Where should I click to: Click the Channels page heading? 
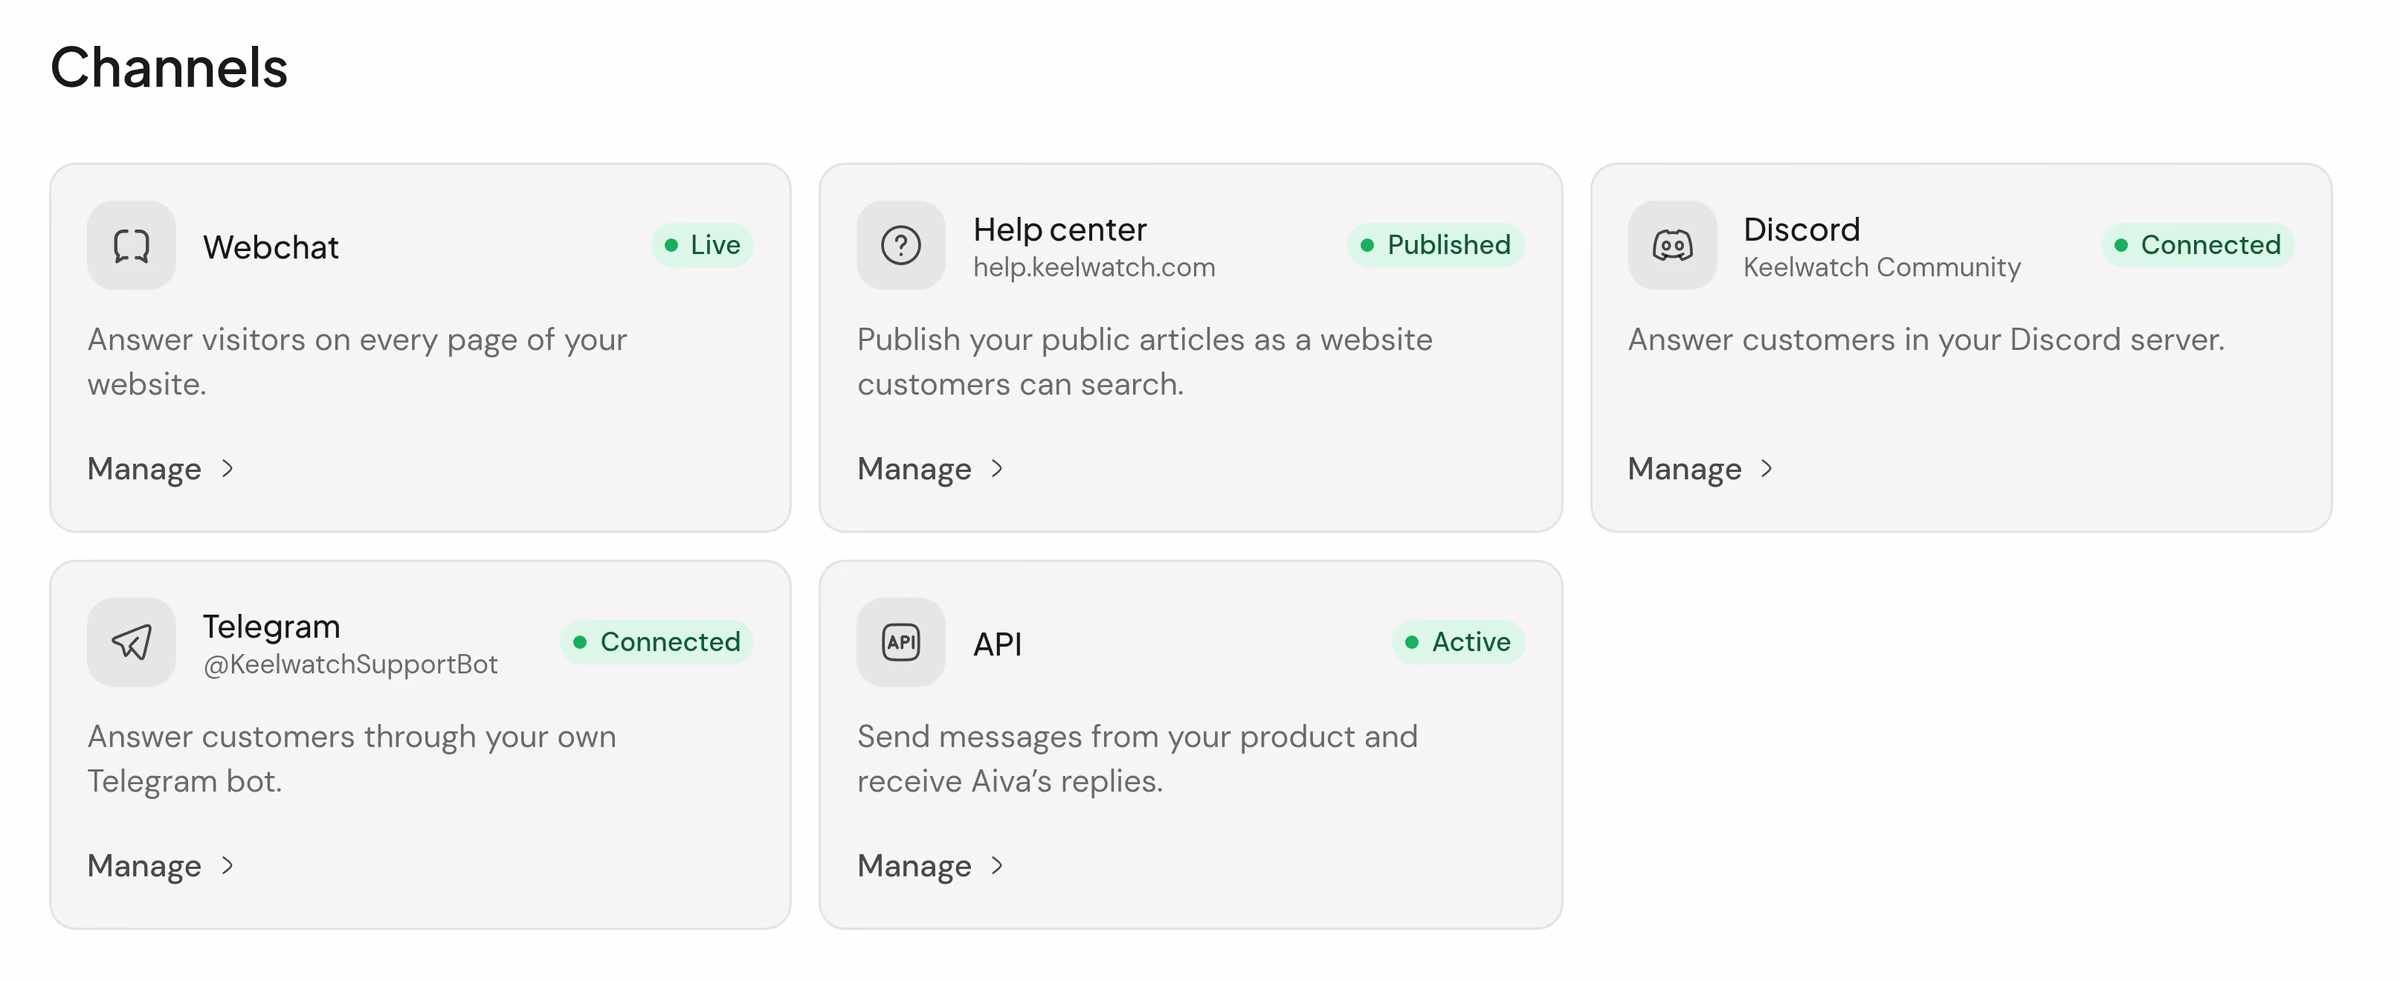pos(169,68)
